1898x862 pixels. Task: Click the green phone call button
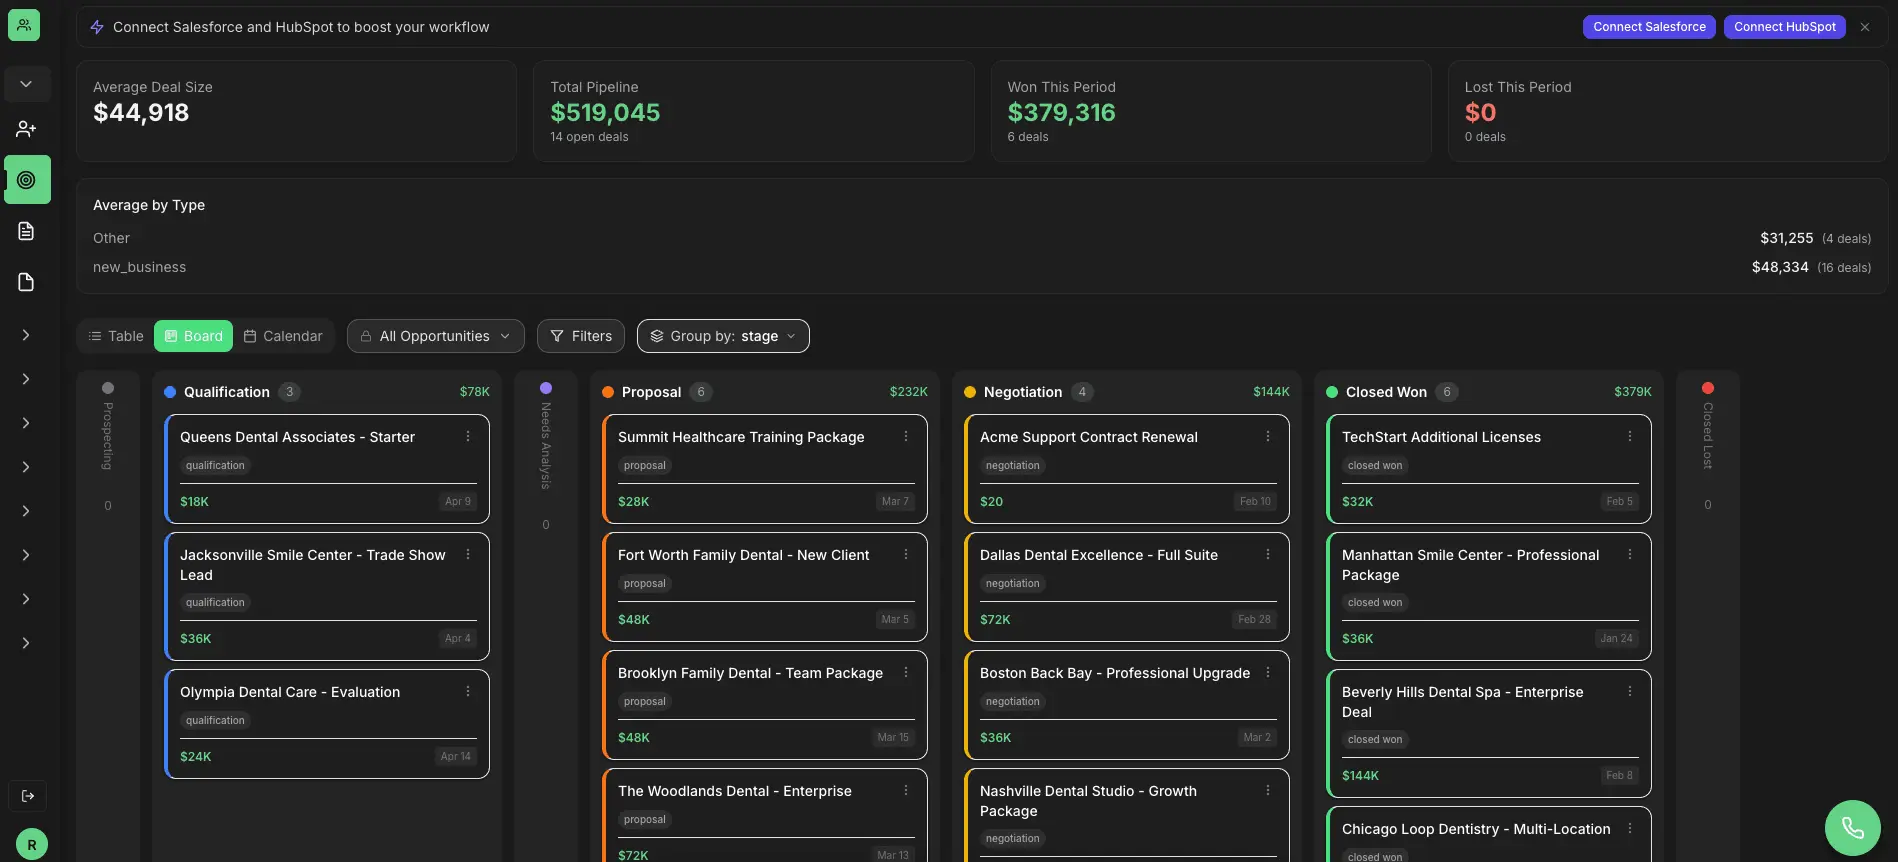coord(1853,828)
